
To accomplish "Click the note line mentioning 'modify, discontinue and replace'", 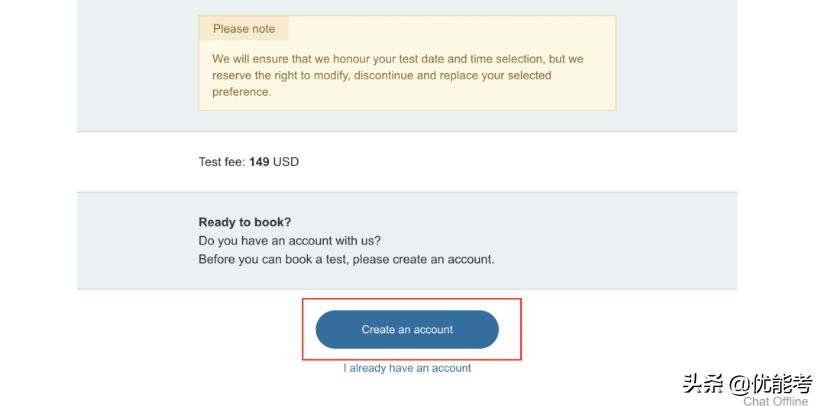I will (381, 75).
